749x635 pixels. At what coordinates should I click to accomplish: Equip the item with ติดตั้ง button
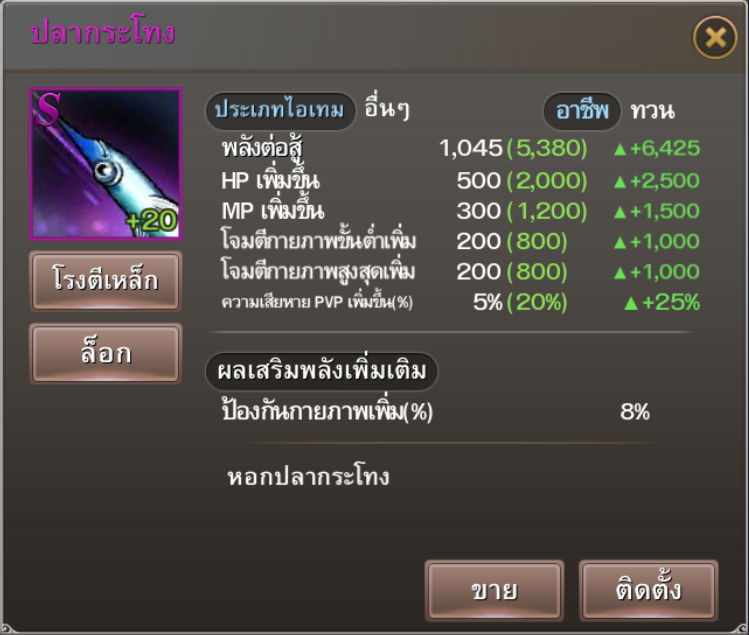(x=648, y=591)
